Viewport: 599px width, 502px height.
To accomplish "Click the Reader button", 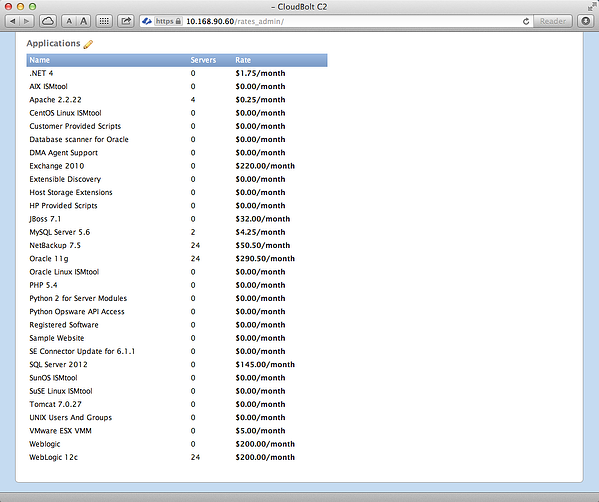I will coord(553,21).
